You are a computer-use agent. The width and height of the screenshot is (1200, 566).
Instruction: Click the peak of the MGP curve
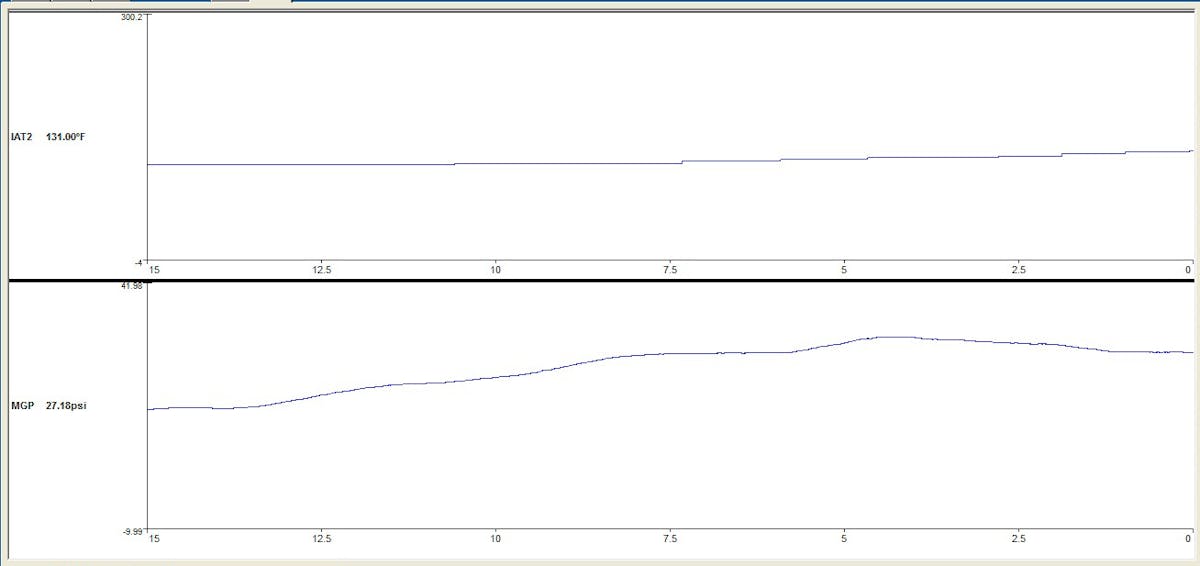[885, 337]
